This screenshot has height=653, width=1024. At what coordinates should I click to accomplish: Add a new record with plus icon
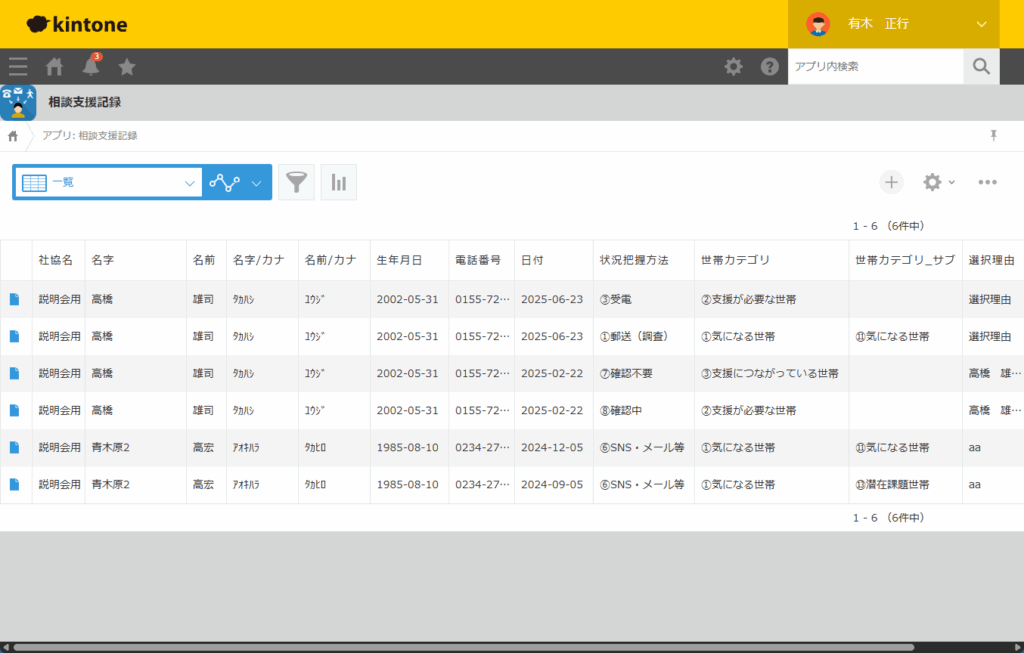[x=891, y=182]
